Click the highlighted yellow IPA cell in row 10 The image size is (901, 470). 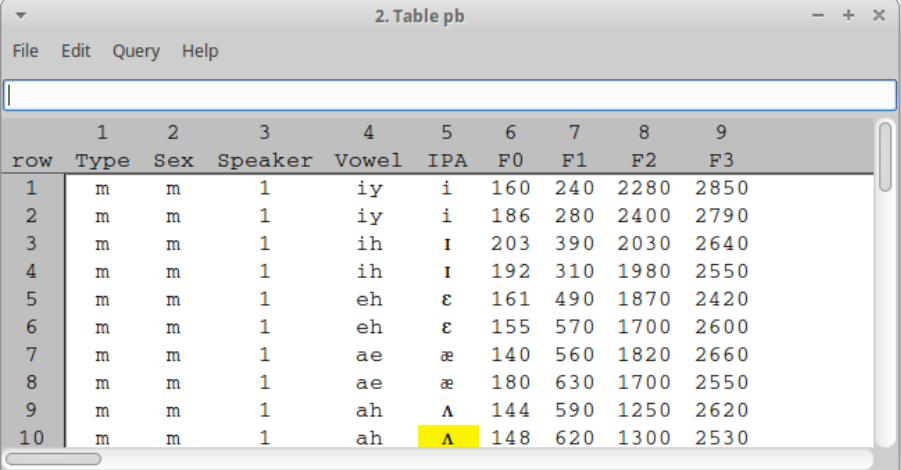[x=448, y=437]
